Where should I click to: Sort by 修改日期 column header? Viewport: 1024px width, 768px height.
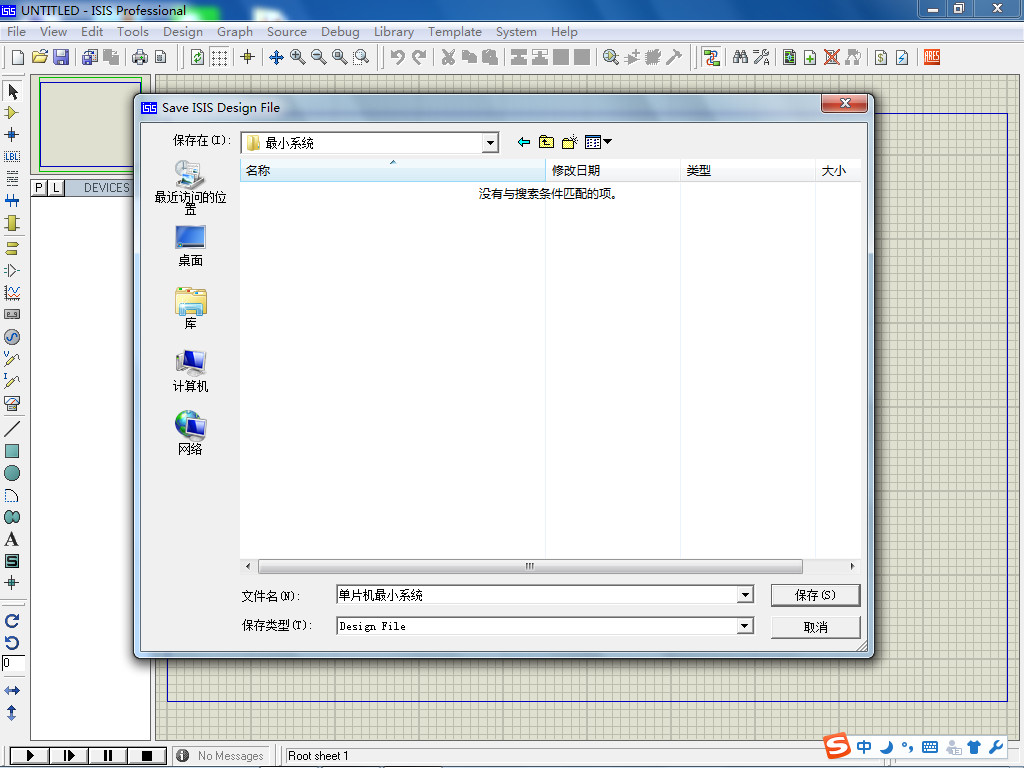point(613,170)
